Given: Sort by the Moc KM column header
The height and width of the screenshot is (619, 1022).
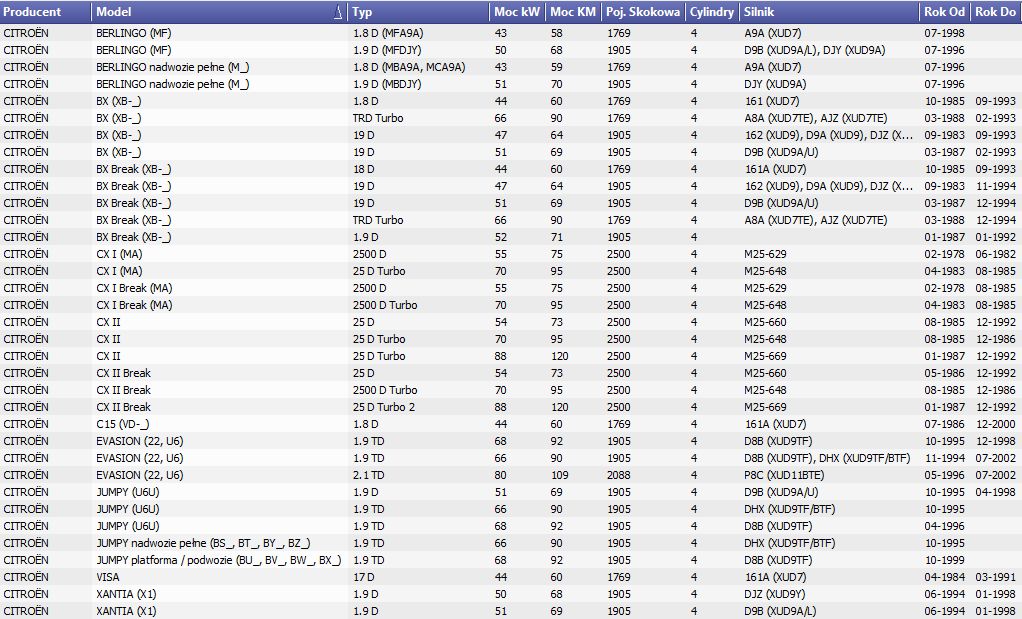Looking at the screenshot, I should [574, 12].
